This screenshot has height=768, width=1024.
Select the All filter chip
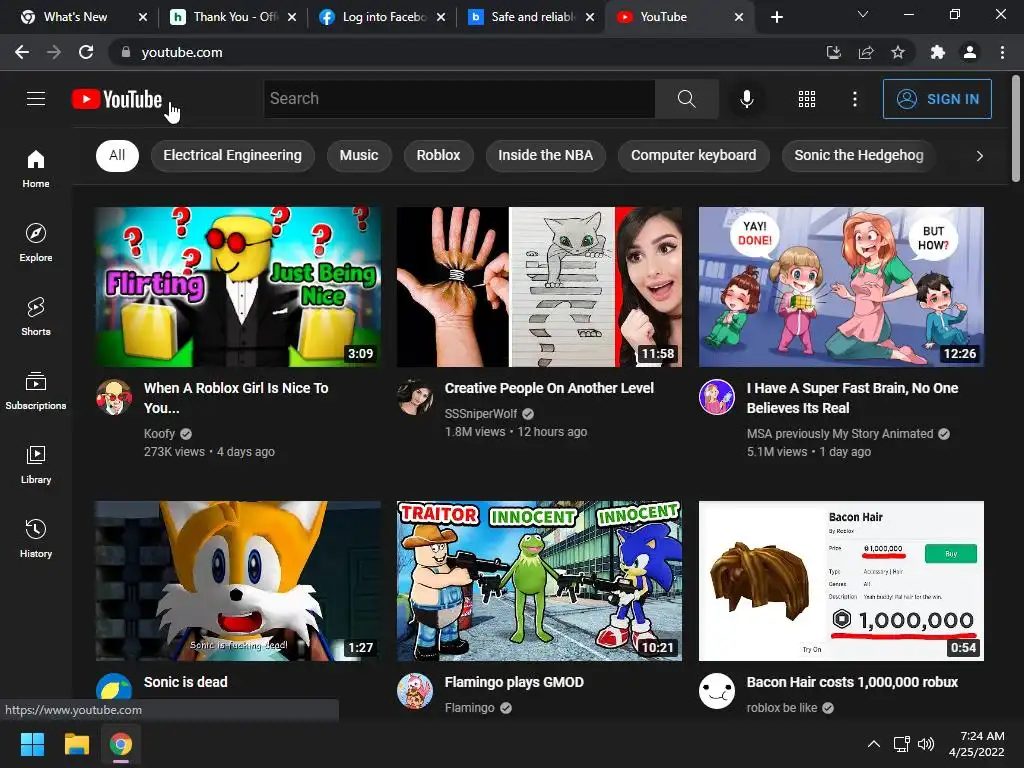(117, 155)
